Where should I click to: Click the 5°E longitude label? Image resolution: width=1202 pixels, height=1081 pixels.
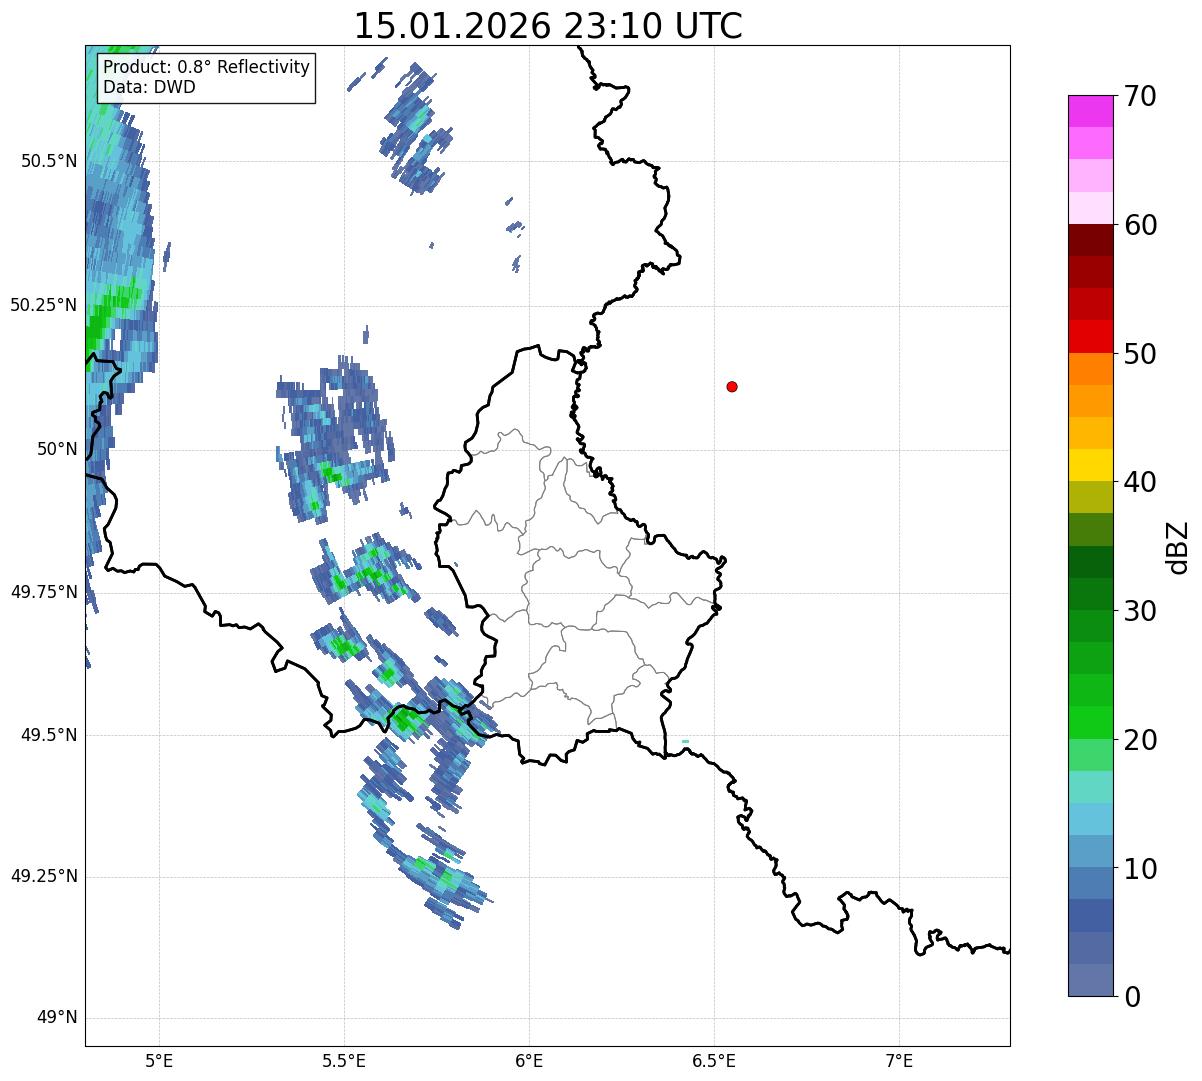159,1060
